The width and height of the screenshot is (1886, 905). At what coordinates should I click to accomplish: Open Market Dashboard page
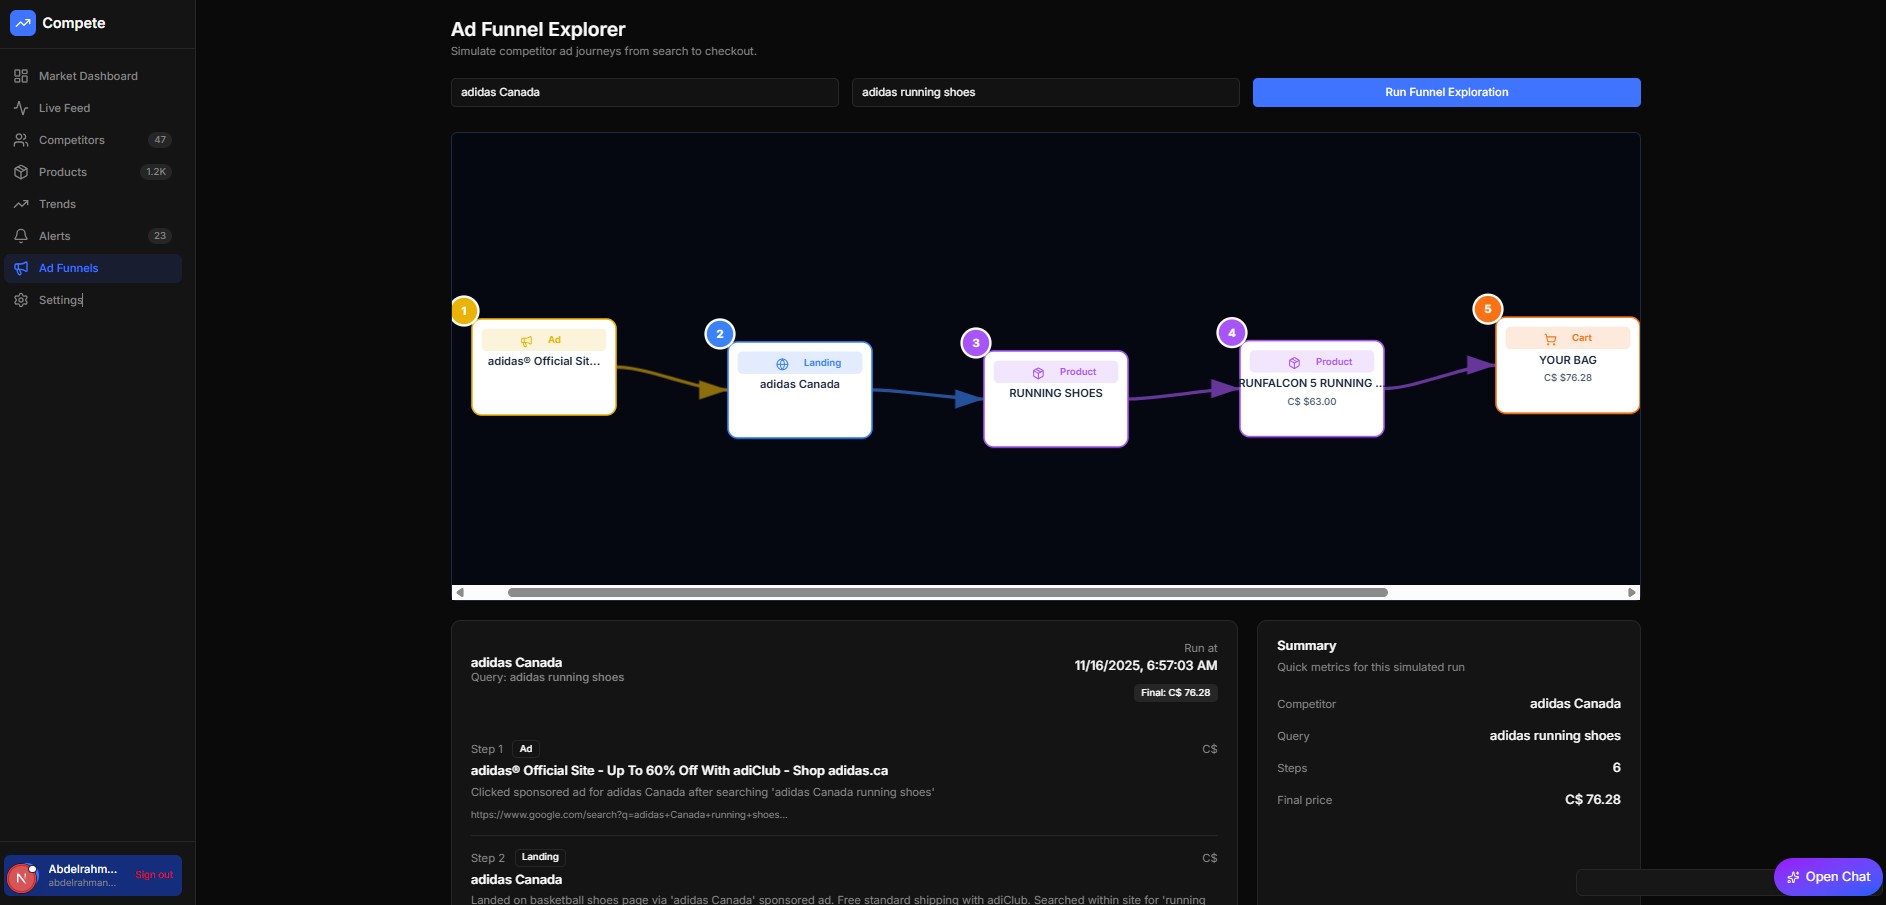[x=93, y=76]
